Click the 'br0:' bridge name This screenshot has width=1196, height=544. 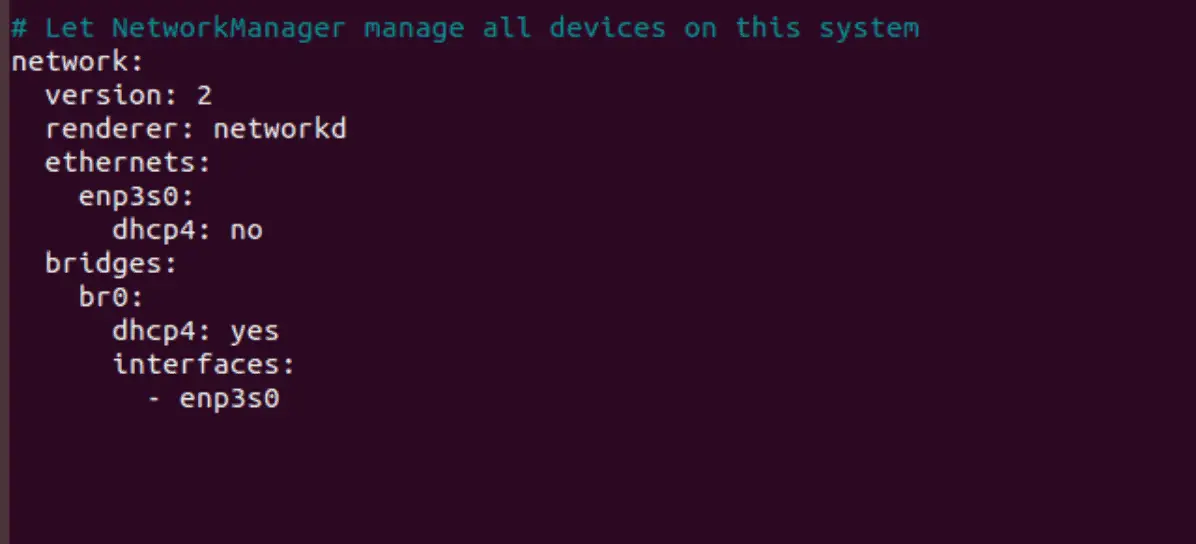111,298
